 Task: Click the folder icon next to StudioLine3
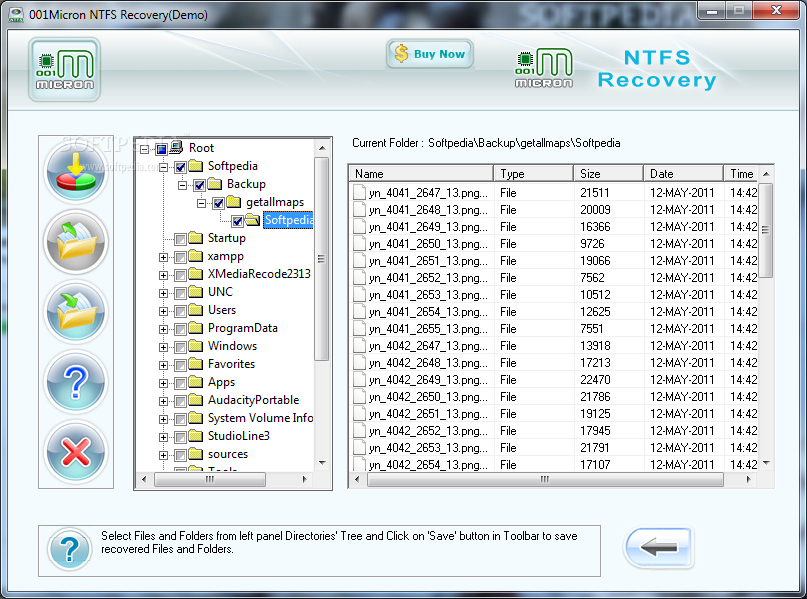pos(196,435)
